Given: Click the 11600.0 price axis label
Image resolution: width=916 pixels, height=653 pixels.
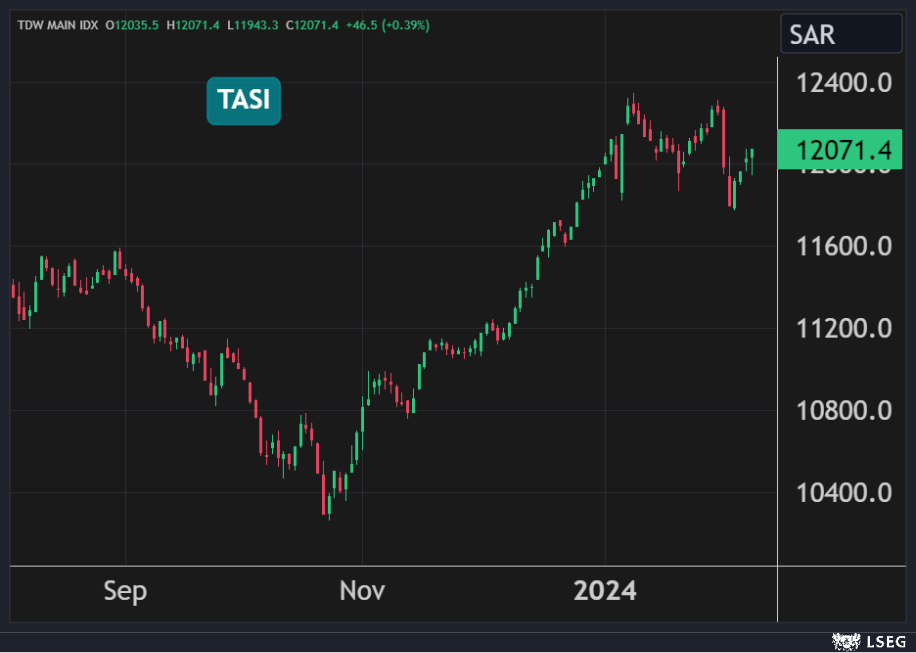Looking at the screenshot, I should 844,246.
